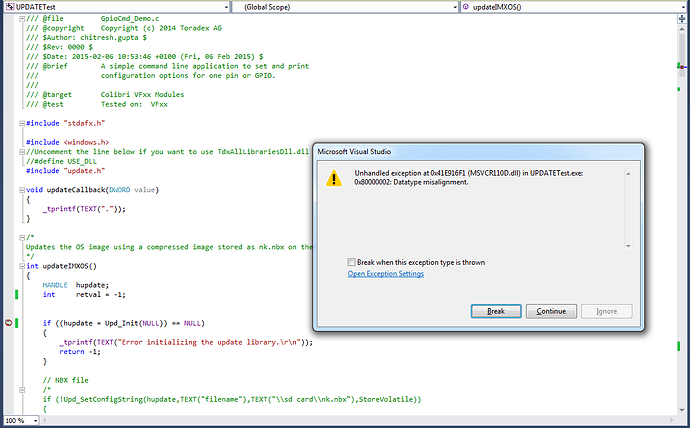Collapse the @file header comment block
The width and height of the screenshot is (690, 428).
(x=22, y=18)
